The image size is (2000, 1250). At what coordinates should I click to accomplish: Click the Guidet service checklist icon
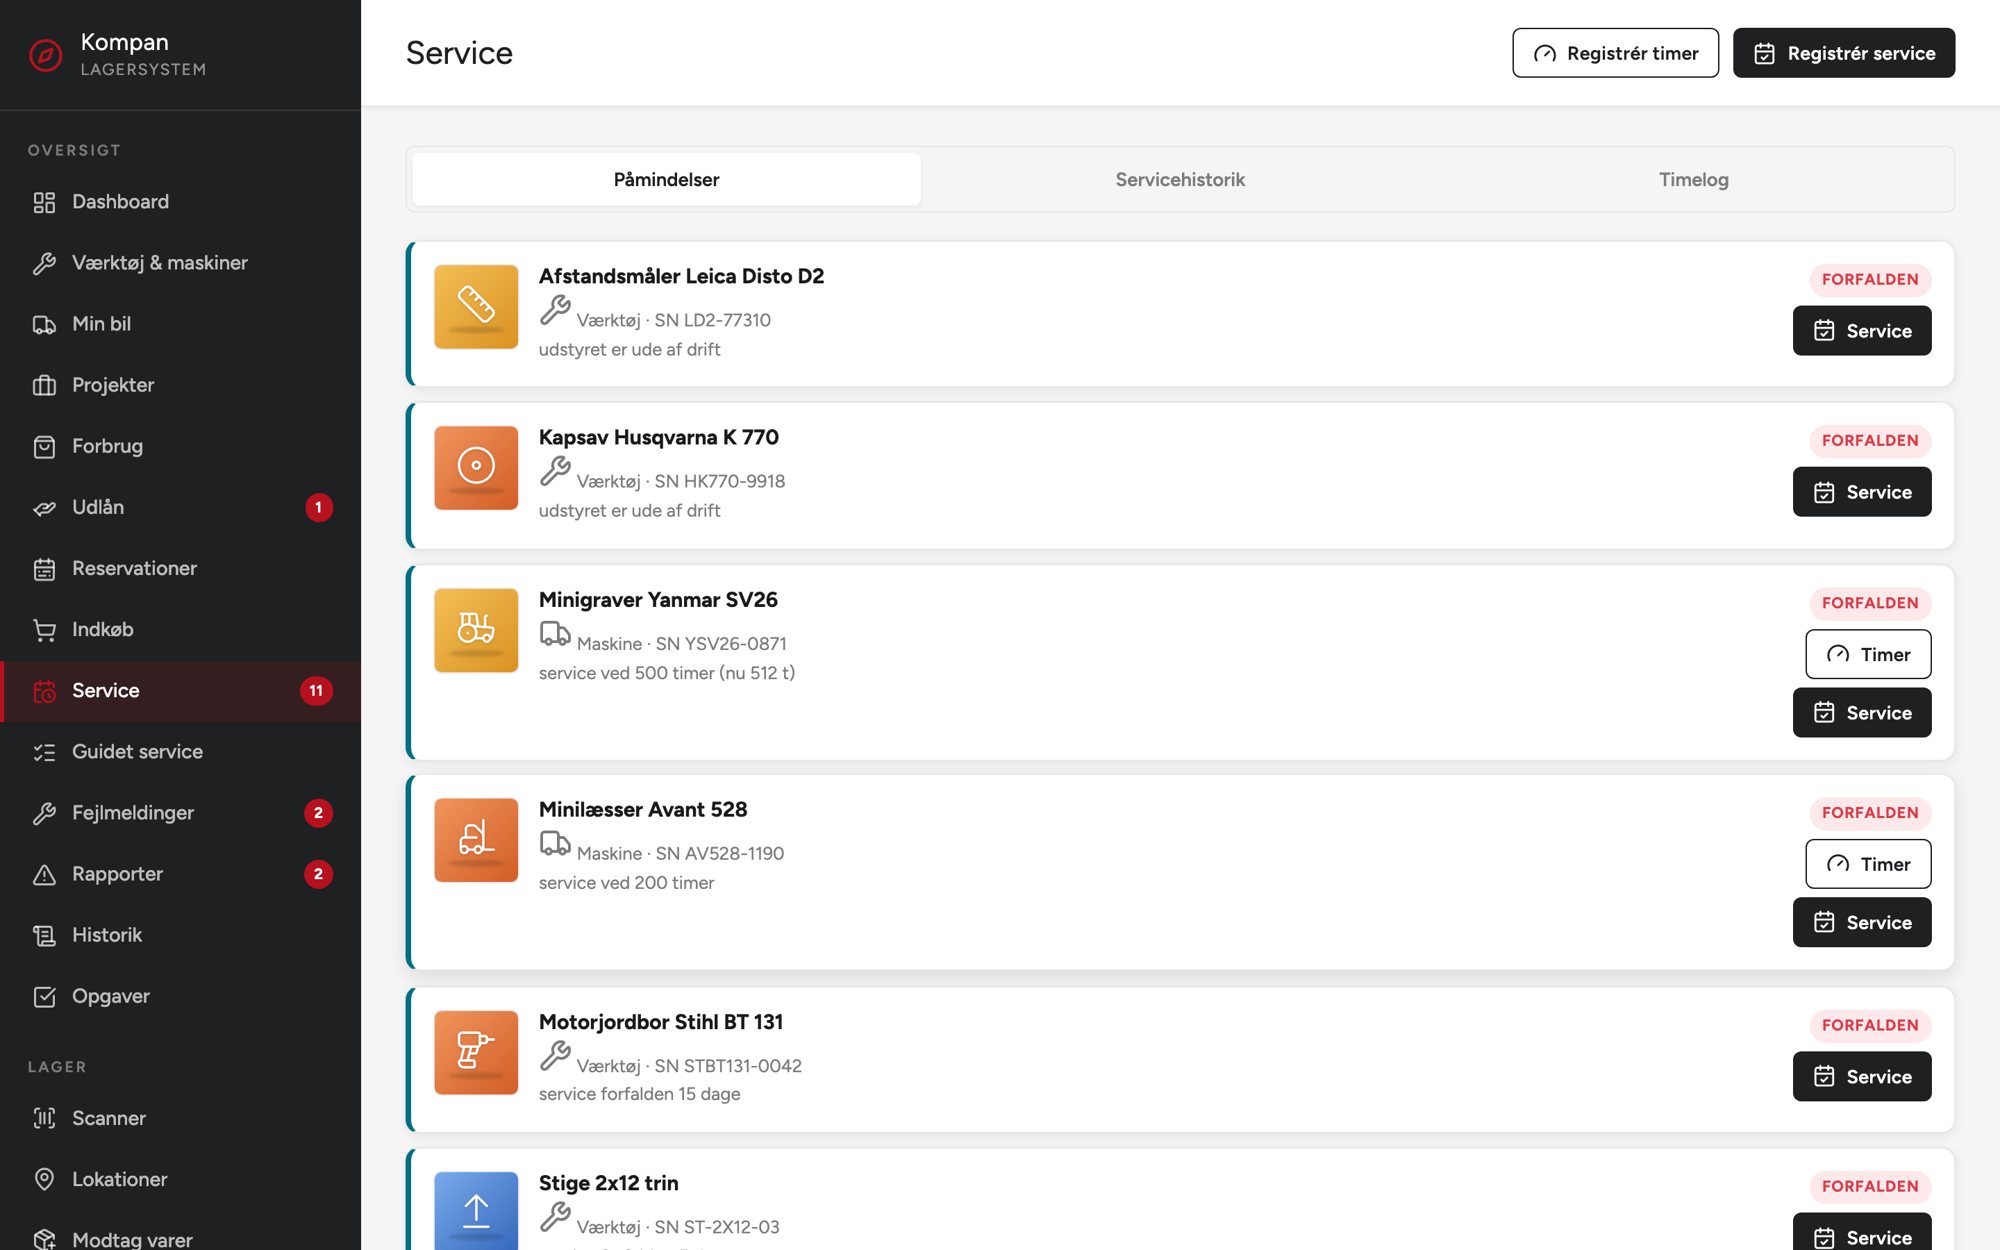(44, 752)
